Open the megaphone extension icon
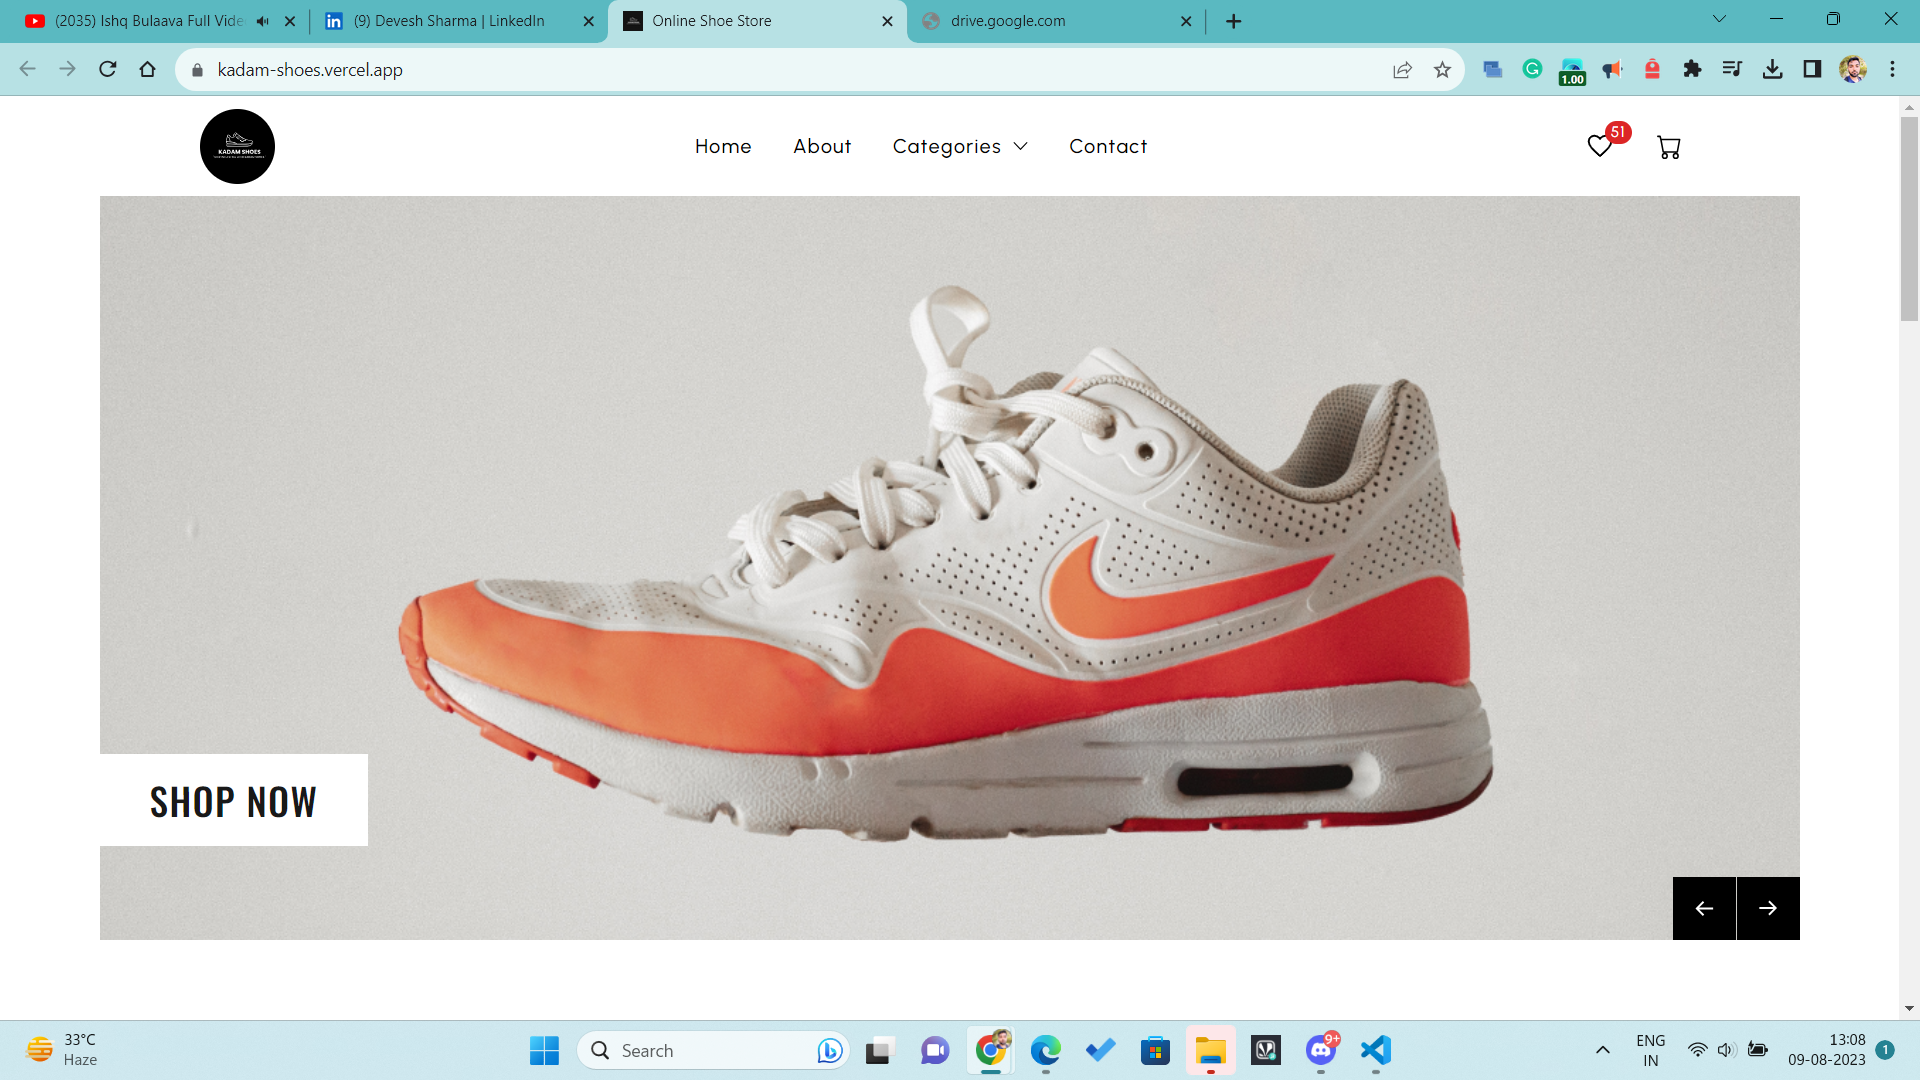 pos(1612,69)
